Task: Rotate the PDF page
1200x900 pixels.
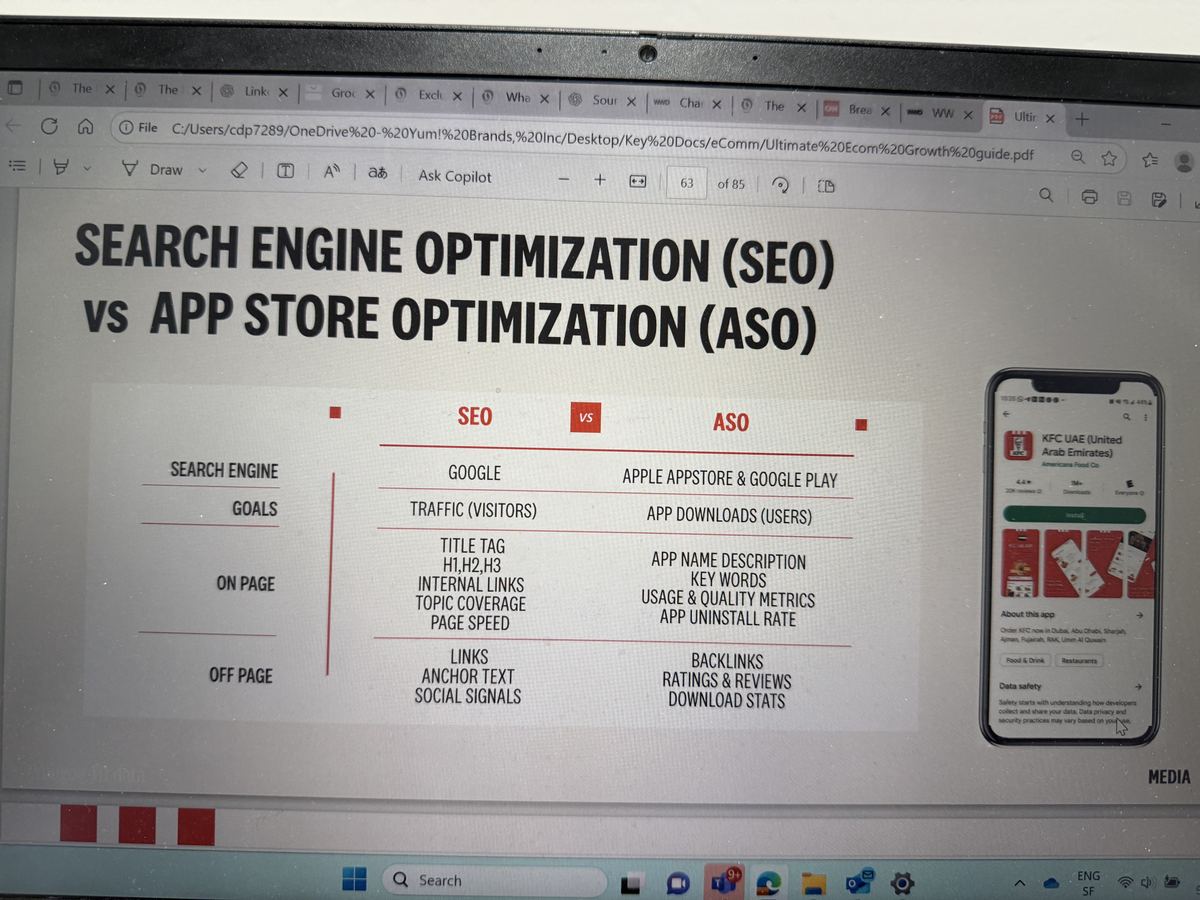Action: click(x=782, y=185)
